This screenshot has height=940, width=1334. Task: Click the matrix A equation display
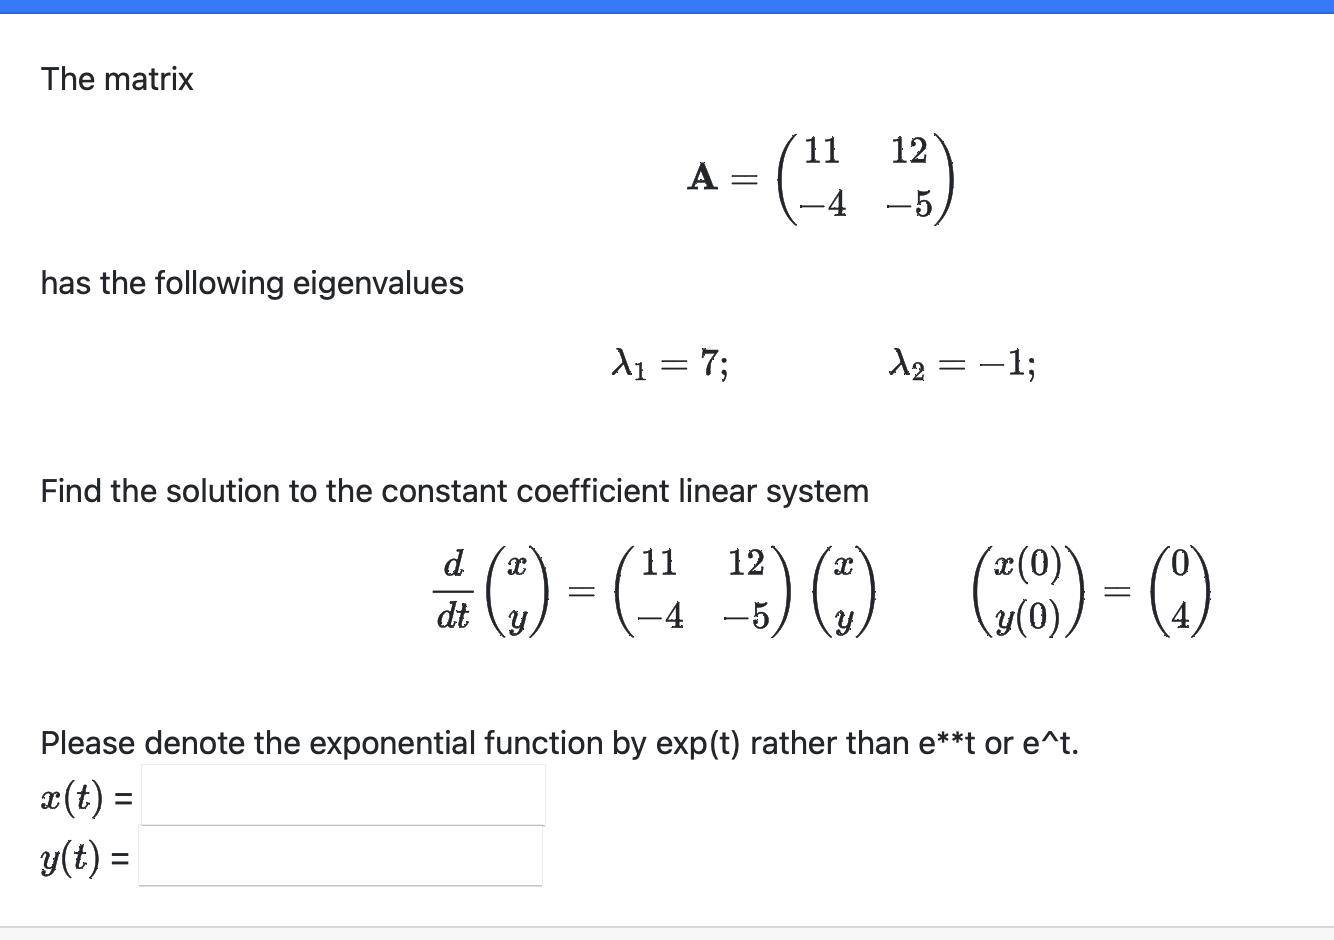820,180
